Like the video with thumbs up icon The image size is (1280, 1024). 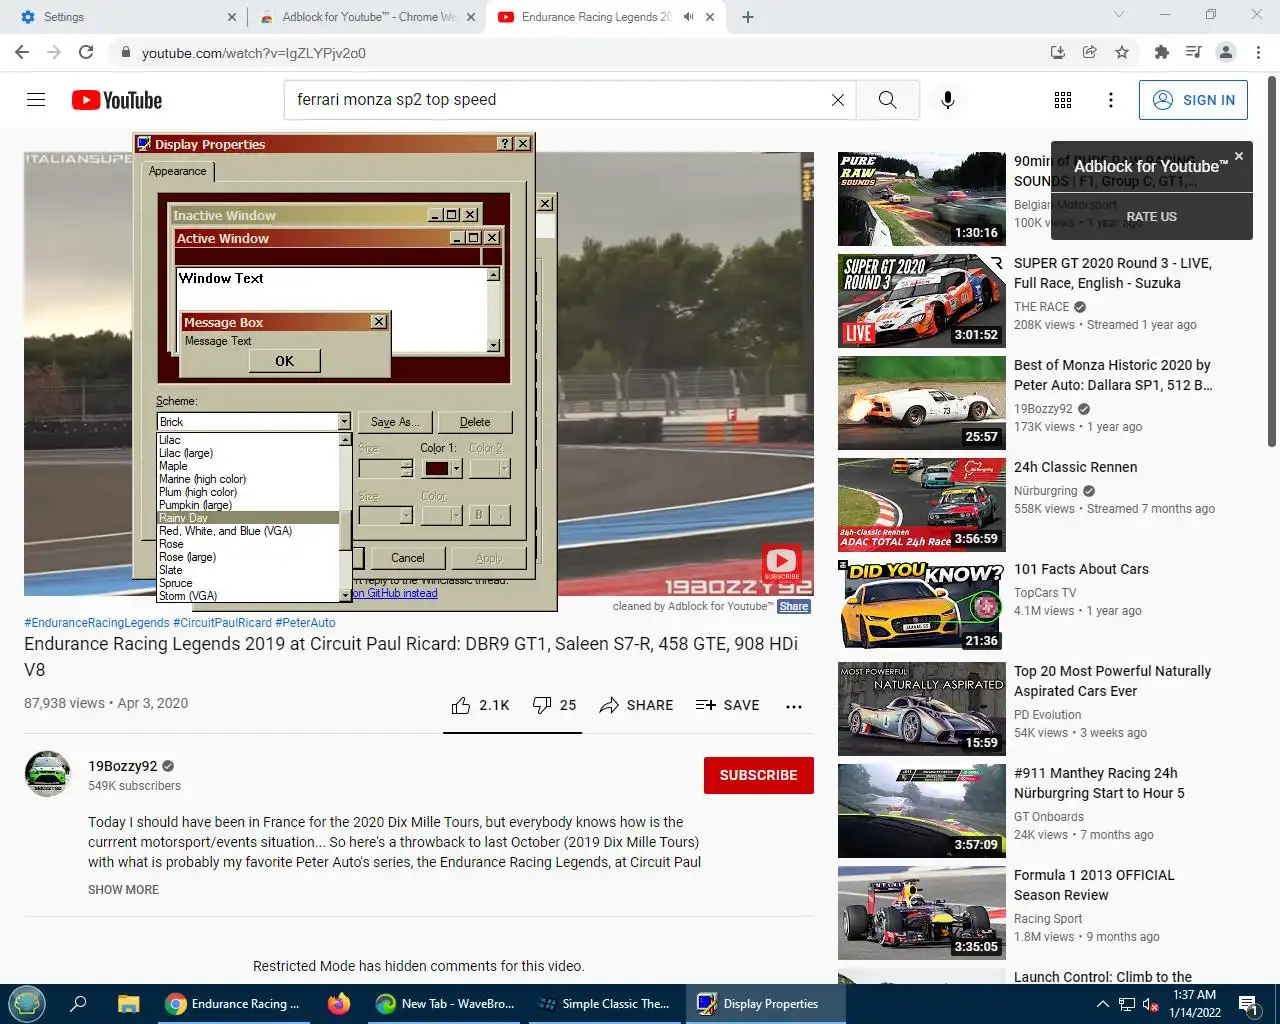coord(461,705)
